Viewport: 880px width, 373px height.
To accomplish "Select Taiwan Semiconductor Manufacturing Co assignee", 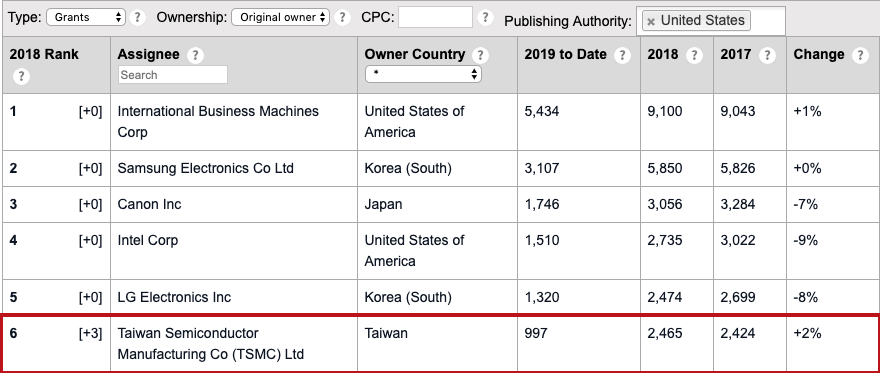I will 210,344.
